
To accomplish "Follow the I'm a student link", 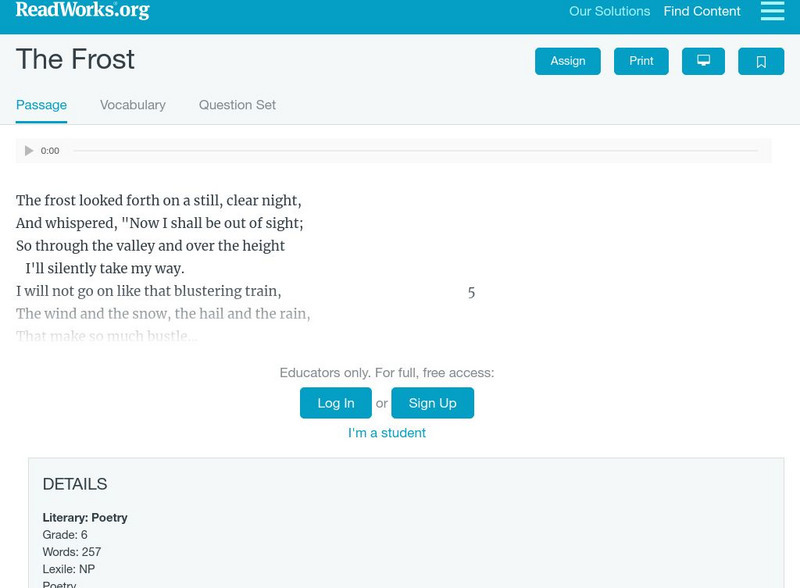I will click(387, 433).
